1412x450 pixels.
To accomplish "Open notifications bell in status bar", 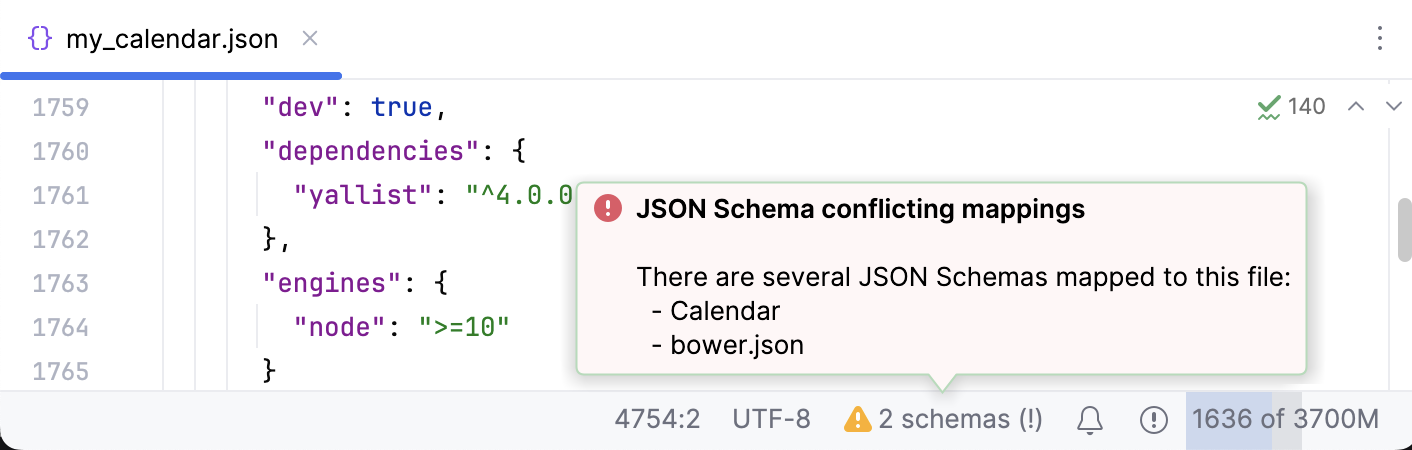I will pyautogui.click(x=1089, y=420).
